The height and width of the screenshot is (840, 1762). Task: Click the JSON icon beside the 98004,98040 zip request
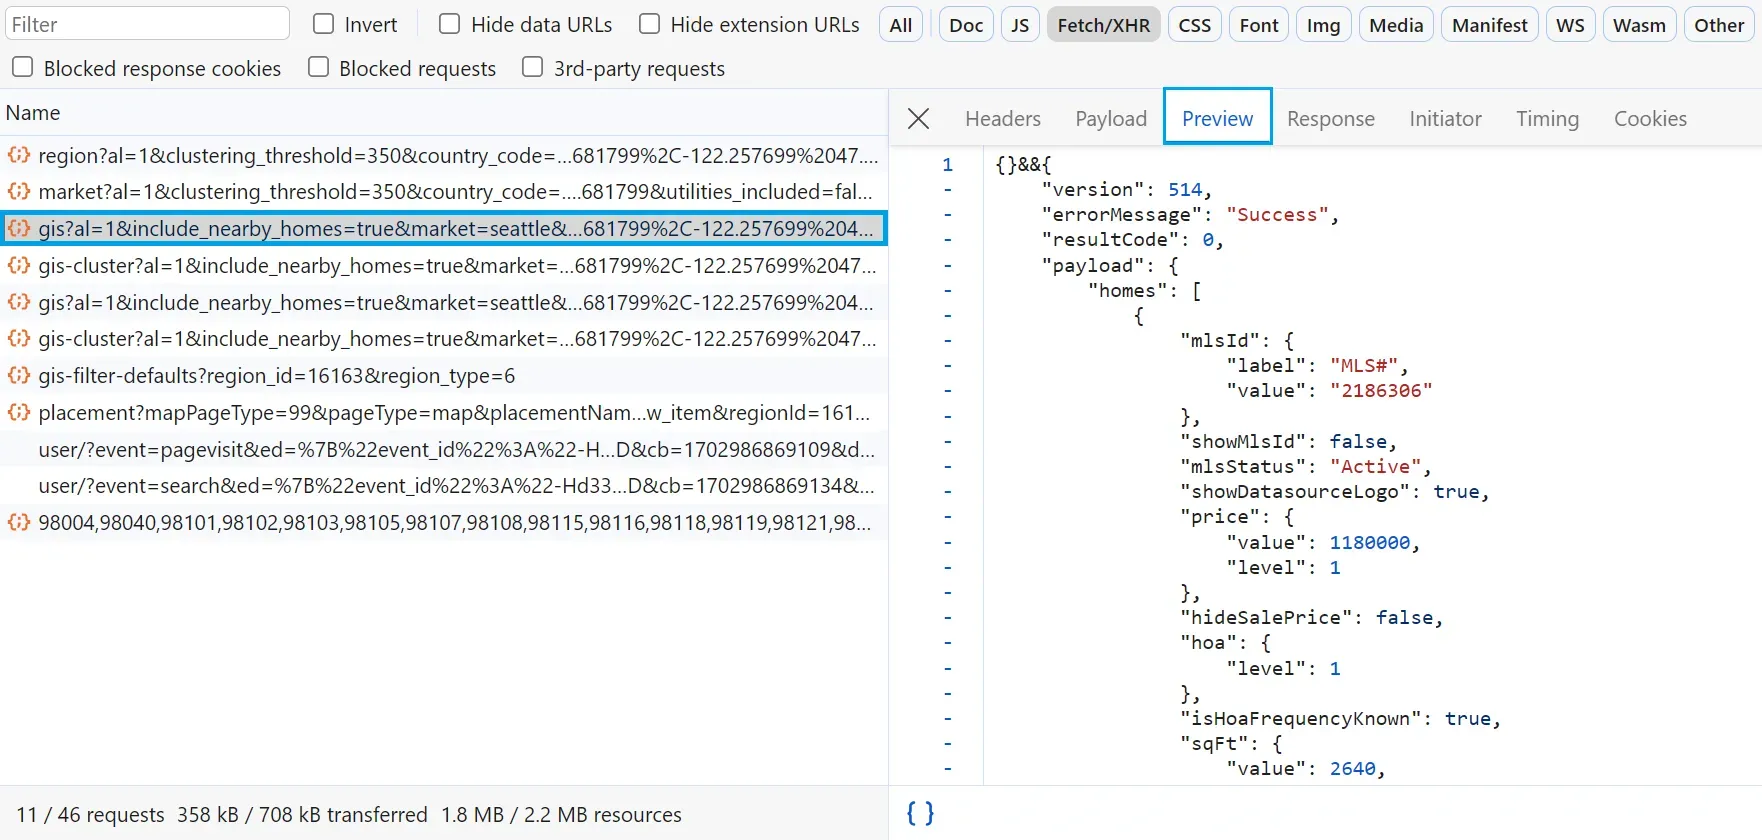click(x=19, y=522)
